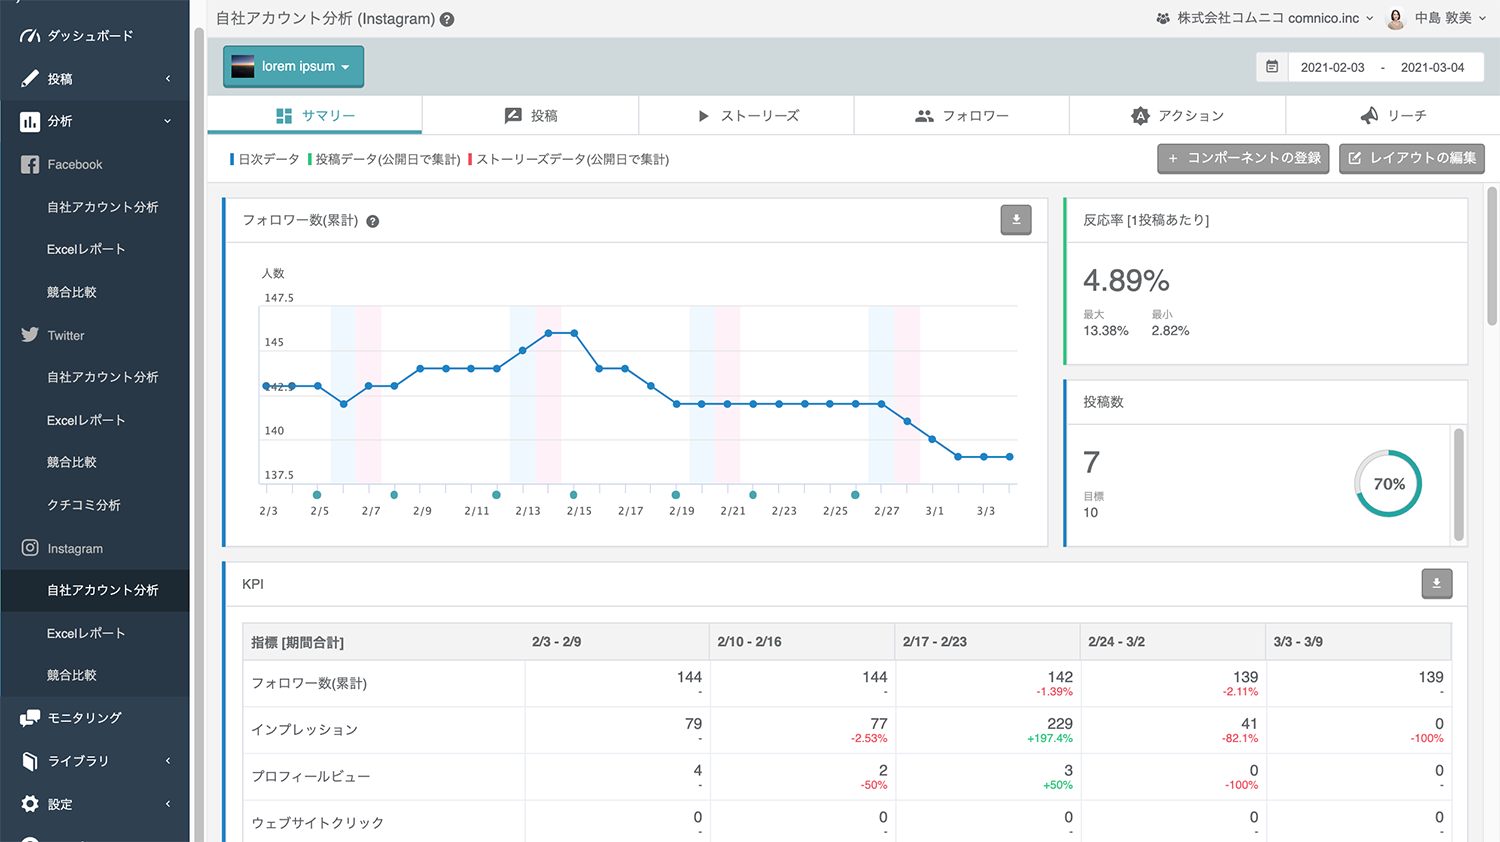
Task: Click the last data point at 3/3
Action: [x=1010, y=457]
